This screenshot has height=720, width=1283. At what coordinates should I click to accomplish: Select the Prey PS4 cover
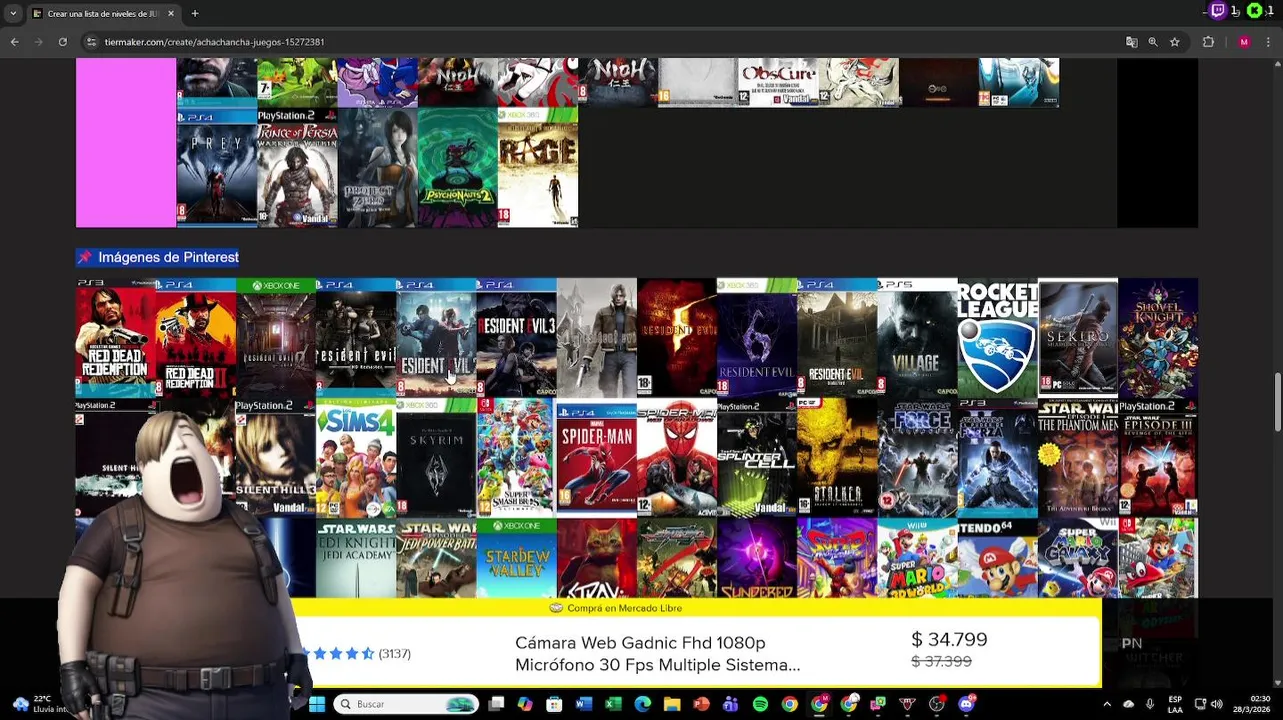(216, 167)
